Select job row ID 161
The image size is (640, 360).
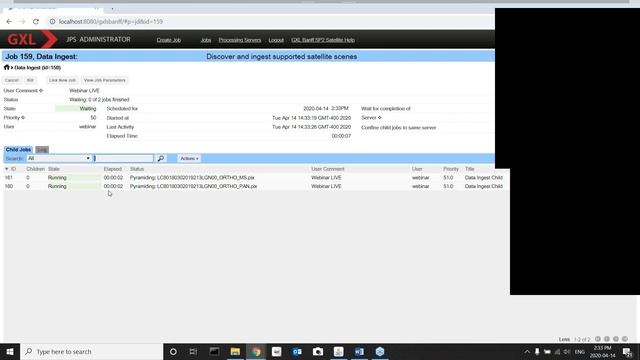256,178
